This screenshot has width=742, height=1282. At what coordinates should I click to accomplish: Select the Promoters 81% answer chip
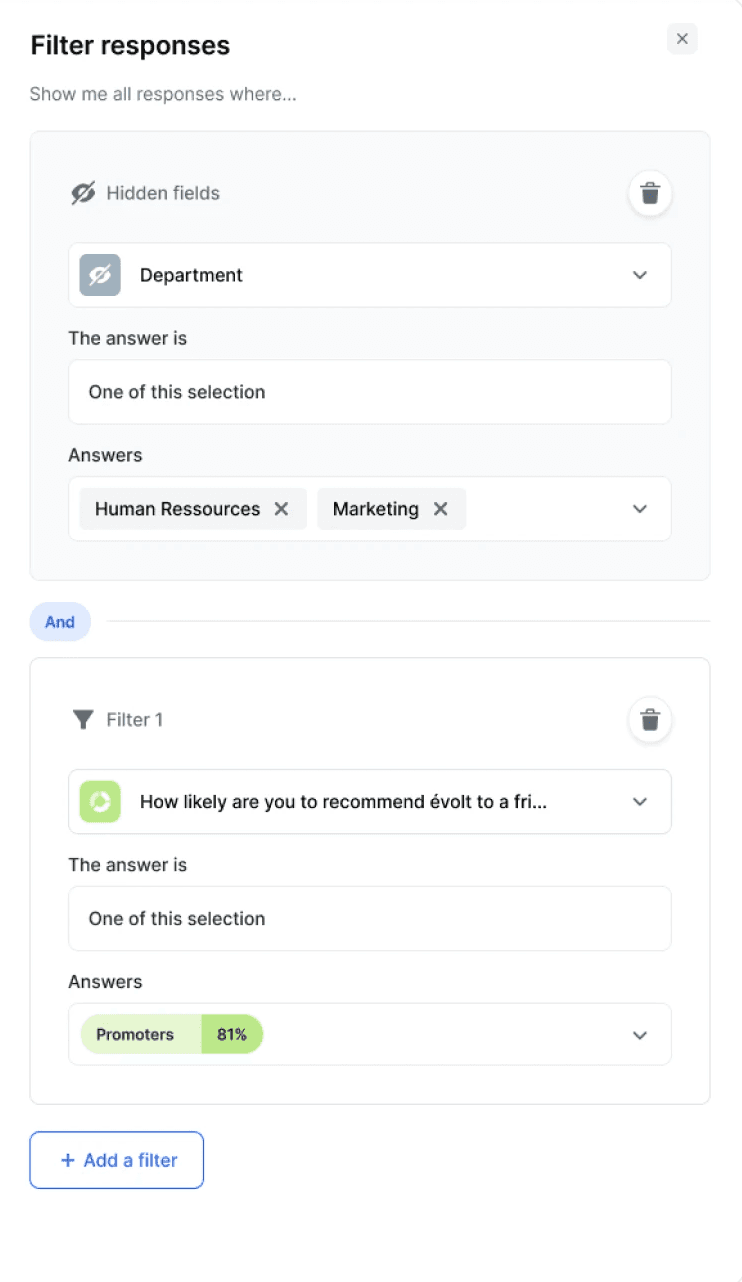pyautogui.click(x=171, y=1035)
